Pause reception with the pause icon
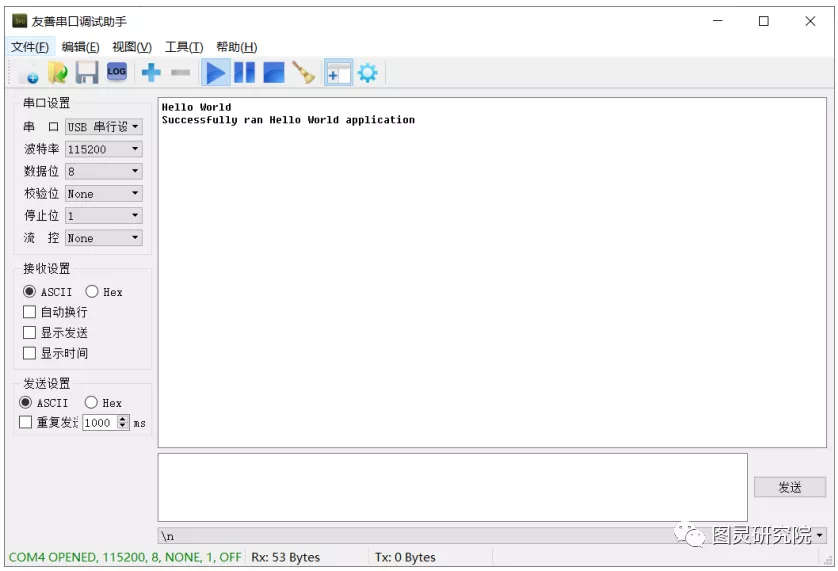The width and height of the screenshot is (838, 571). (244, 72)
